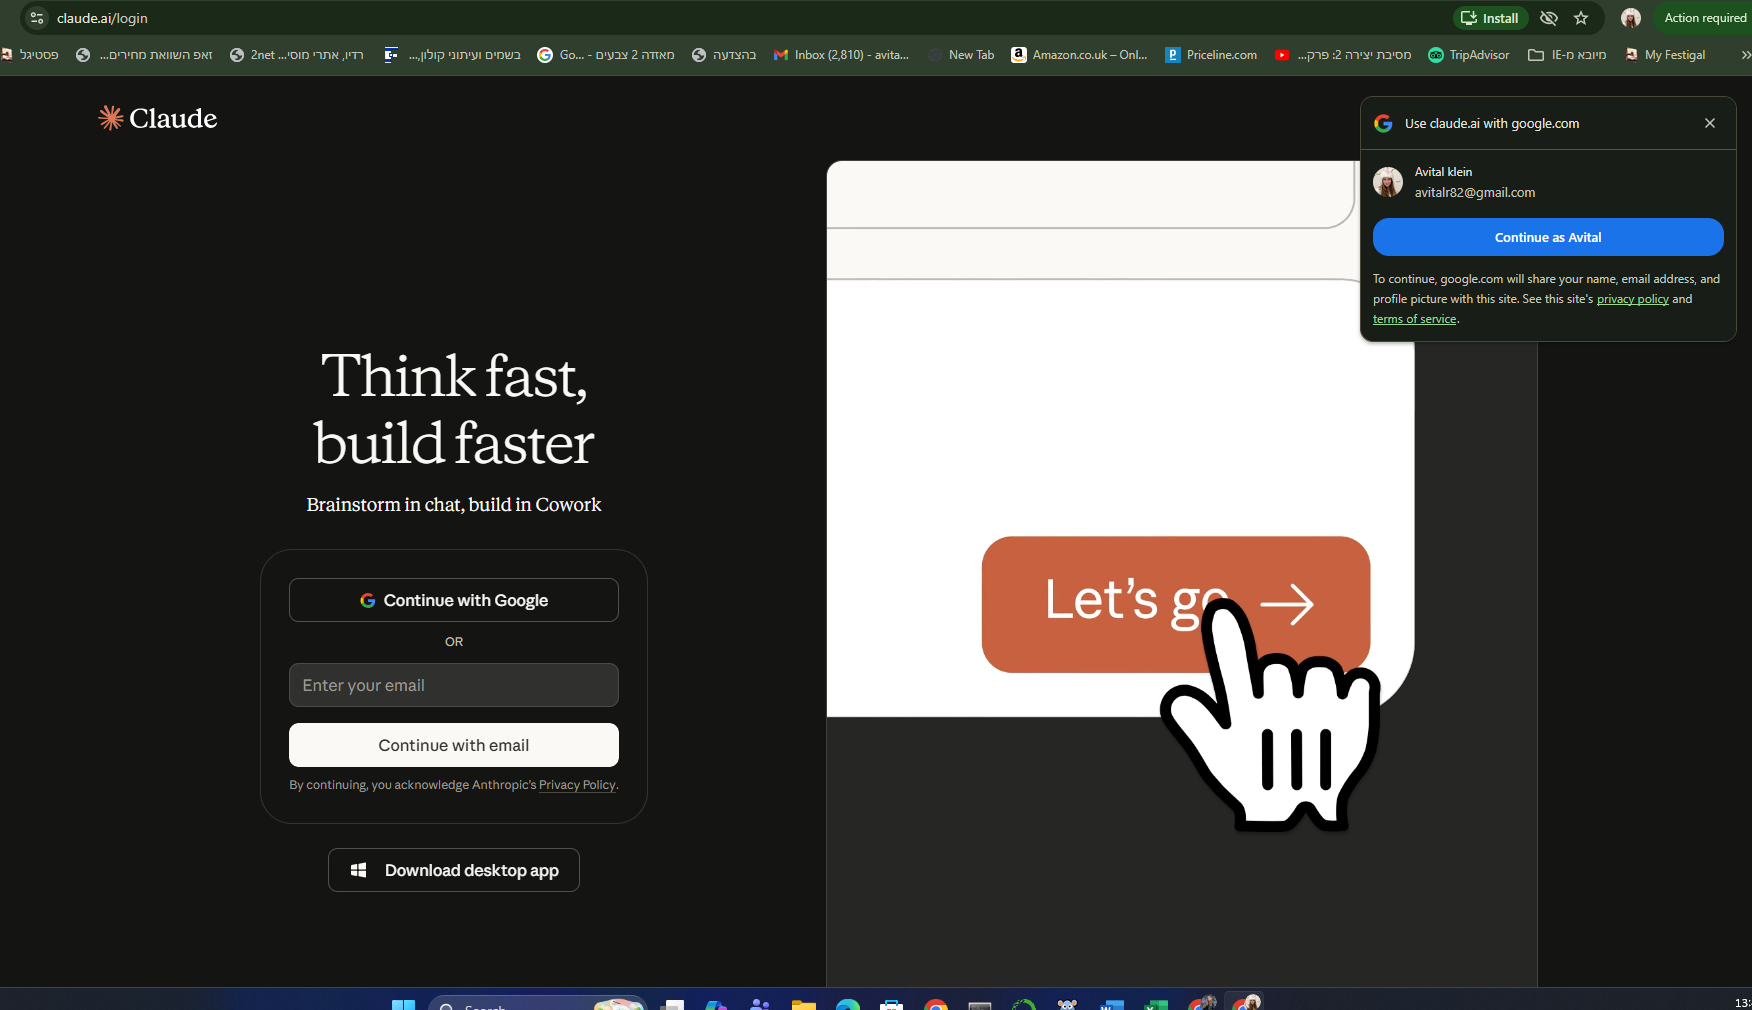Open the בשמים ועיתוני קולון bookmark
Image resolution: width=1752 pixels, height=1010 pixels.
453,55
